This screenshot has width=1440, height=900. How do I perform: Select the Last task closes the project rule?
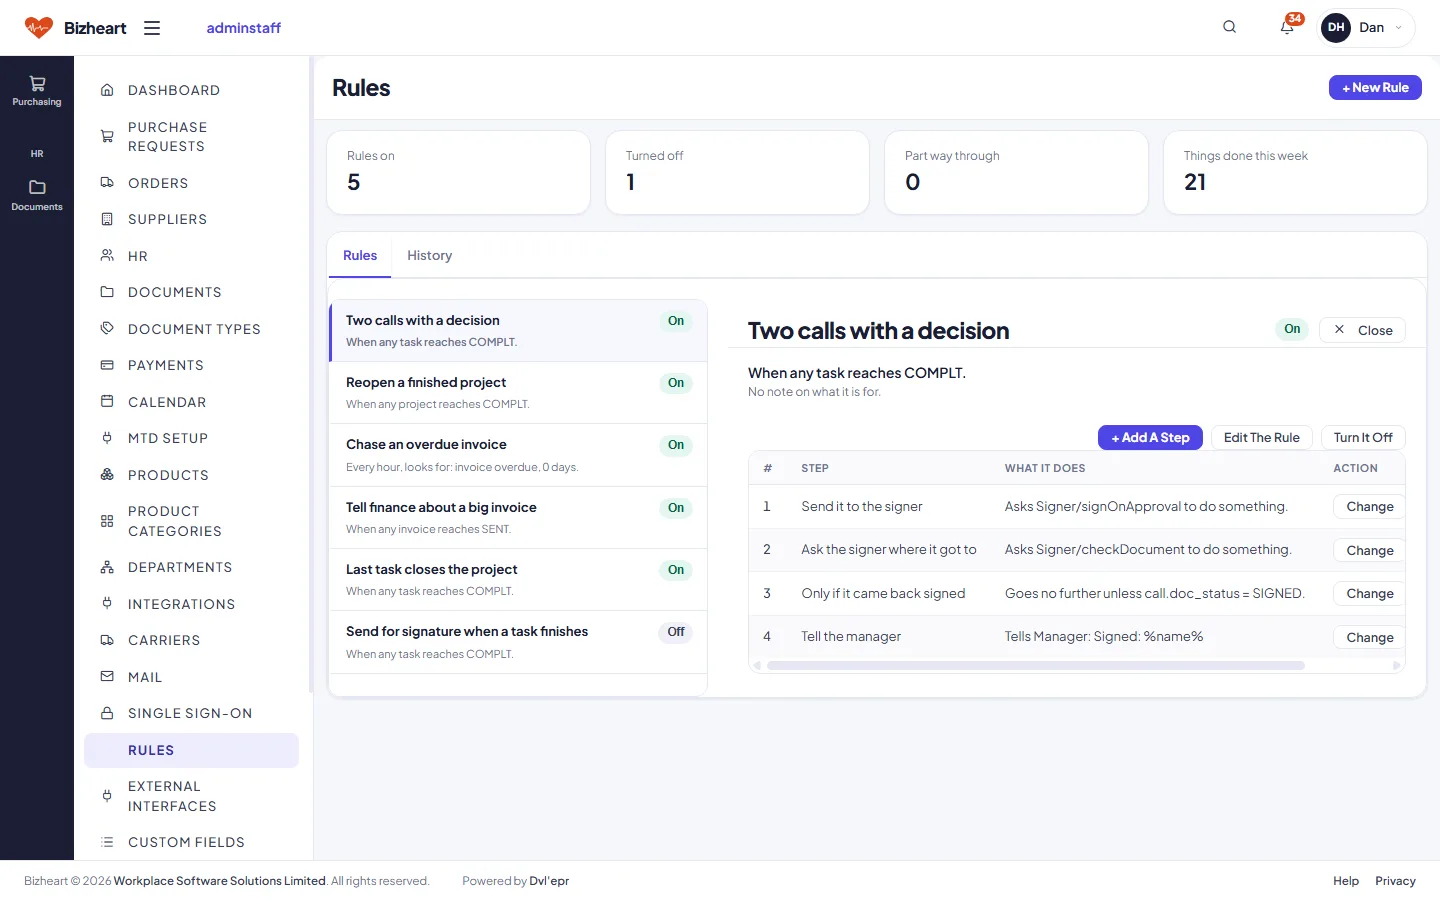pos(518,580)
